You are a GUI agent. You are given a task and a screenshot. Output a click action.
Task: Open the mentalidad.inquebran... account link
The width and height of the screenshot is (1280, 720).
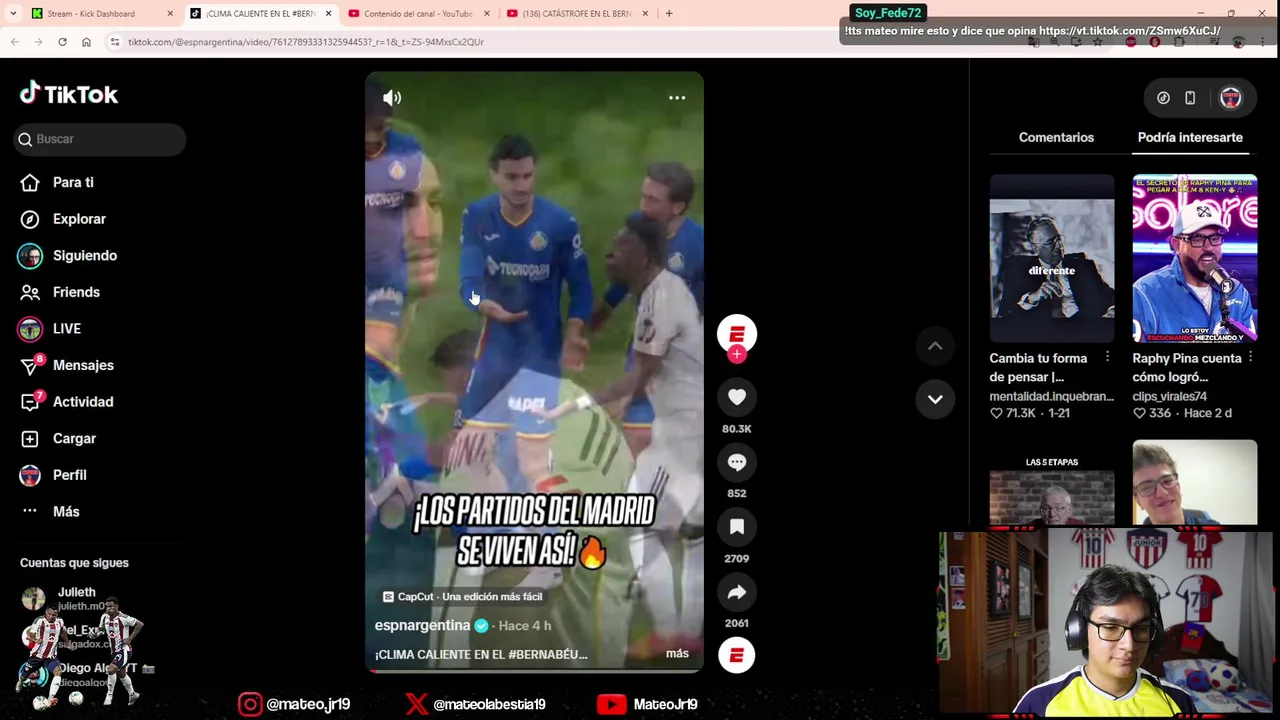click(1052, 396)
